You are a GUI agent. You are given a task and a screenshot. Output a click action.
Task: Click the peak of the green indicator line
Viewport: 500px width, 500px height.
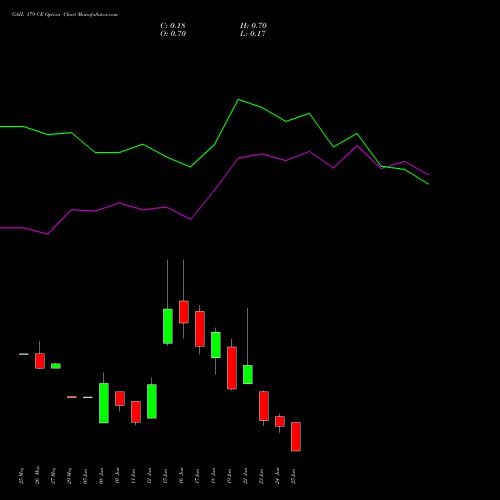pyautogui.click(x=238, y=99)
